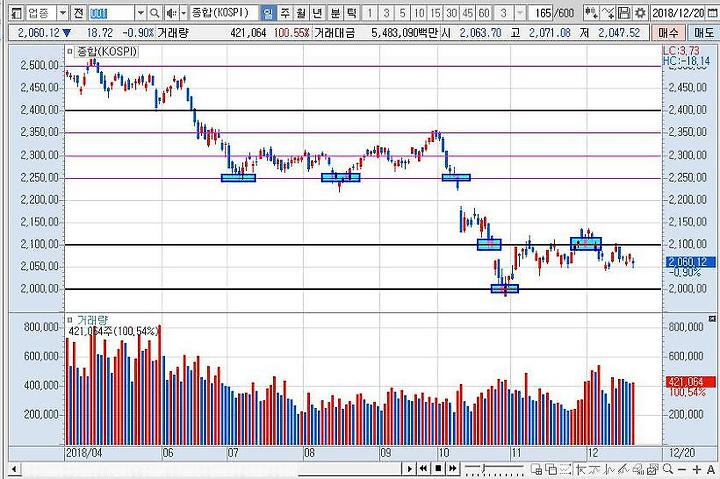Click the red 421,064 volume label on axis
The width and height of the screenshot is (720, 479).
click(x=691, y=382)
